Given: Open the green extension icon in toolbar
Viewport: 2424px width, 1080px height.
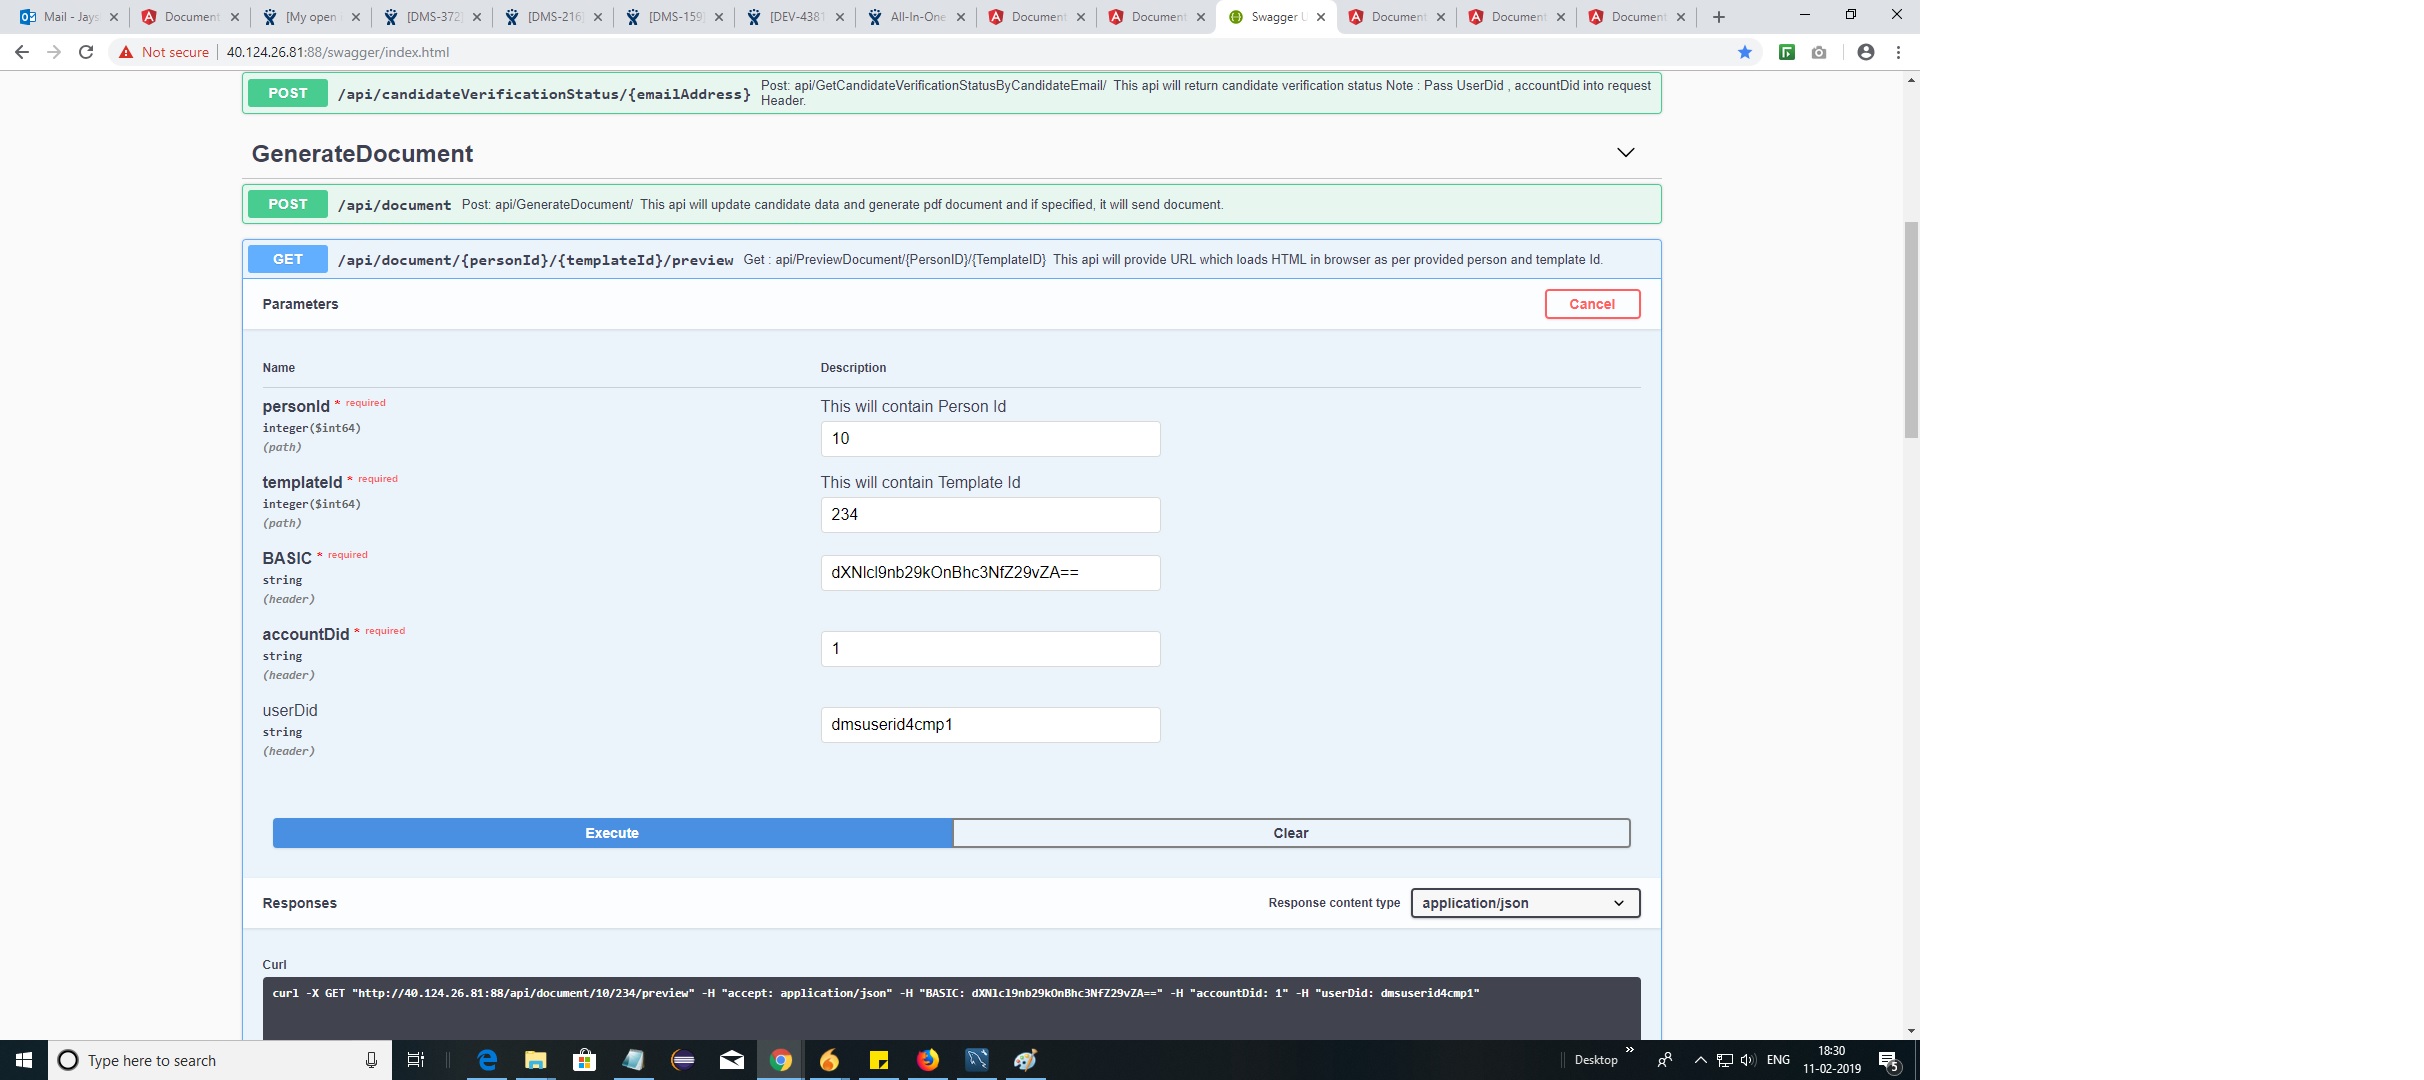Looking at the screenshot, I should [1787, 52].
